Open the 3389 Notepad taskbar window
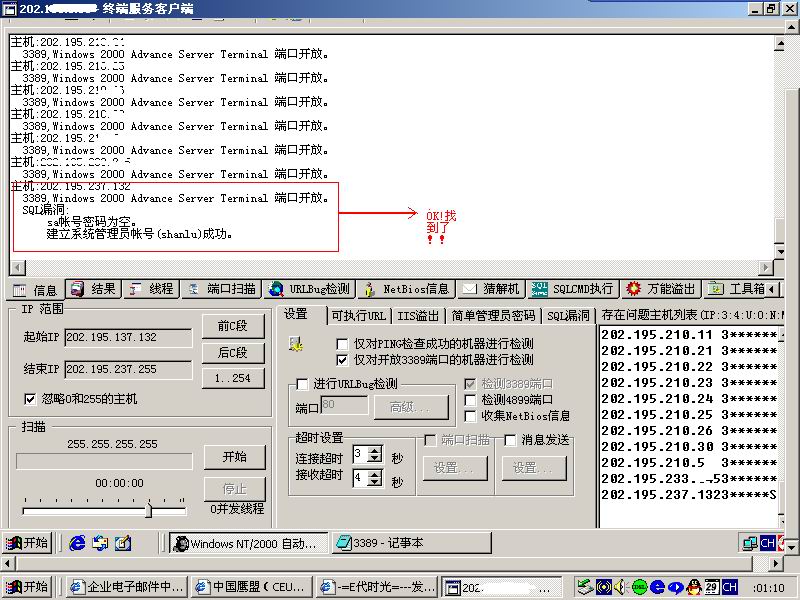The image size is (800, 600). [412, 543]
